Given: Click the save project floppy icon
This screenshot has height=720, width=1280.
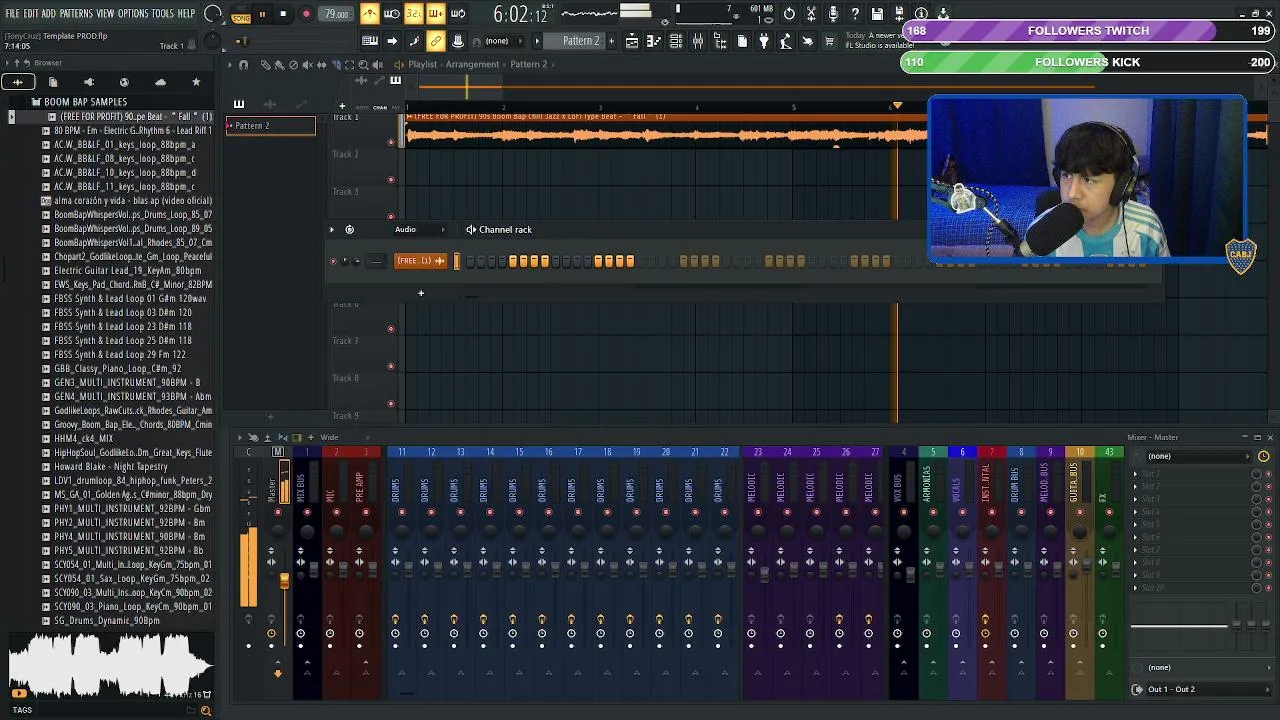Looking at the screenshot, I should 877,14.
